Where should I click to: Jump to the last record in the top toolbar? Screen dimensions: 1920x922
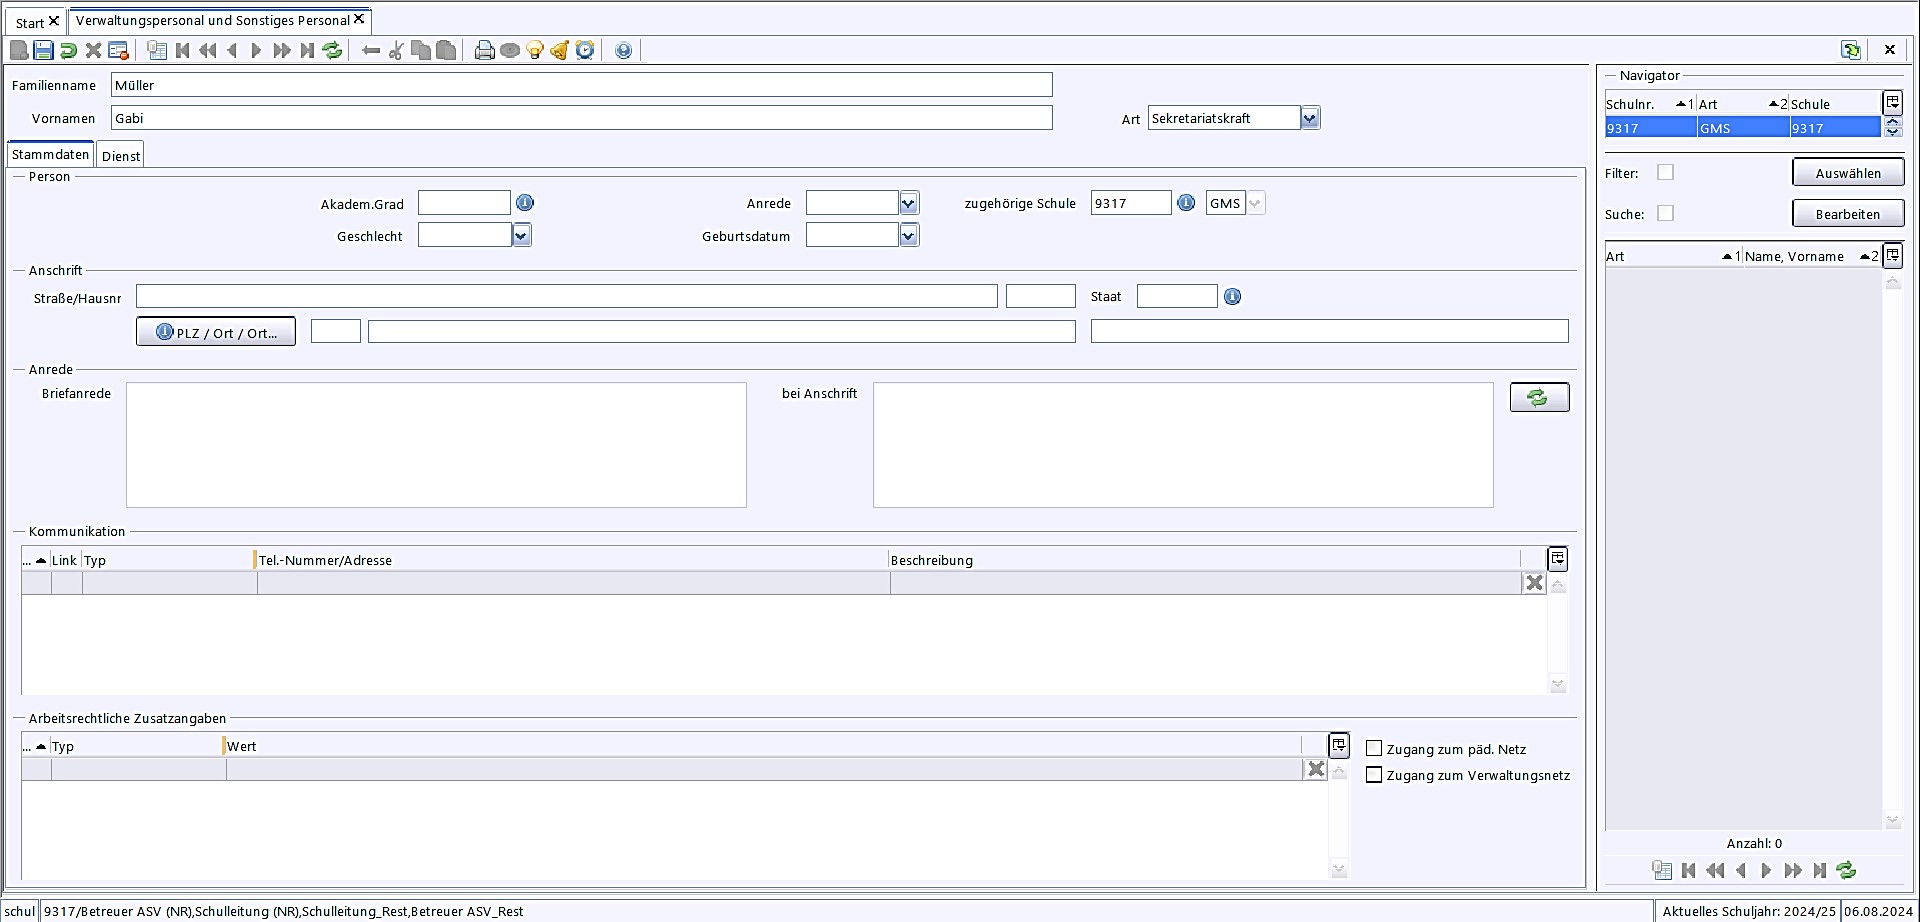pyautogui.click(x=307, y=50)
